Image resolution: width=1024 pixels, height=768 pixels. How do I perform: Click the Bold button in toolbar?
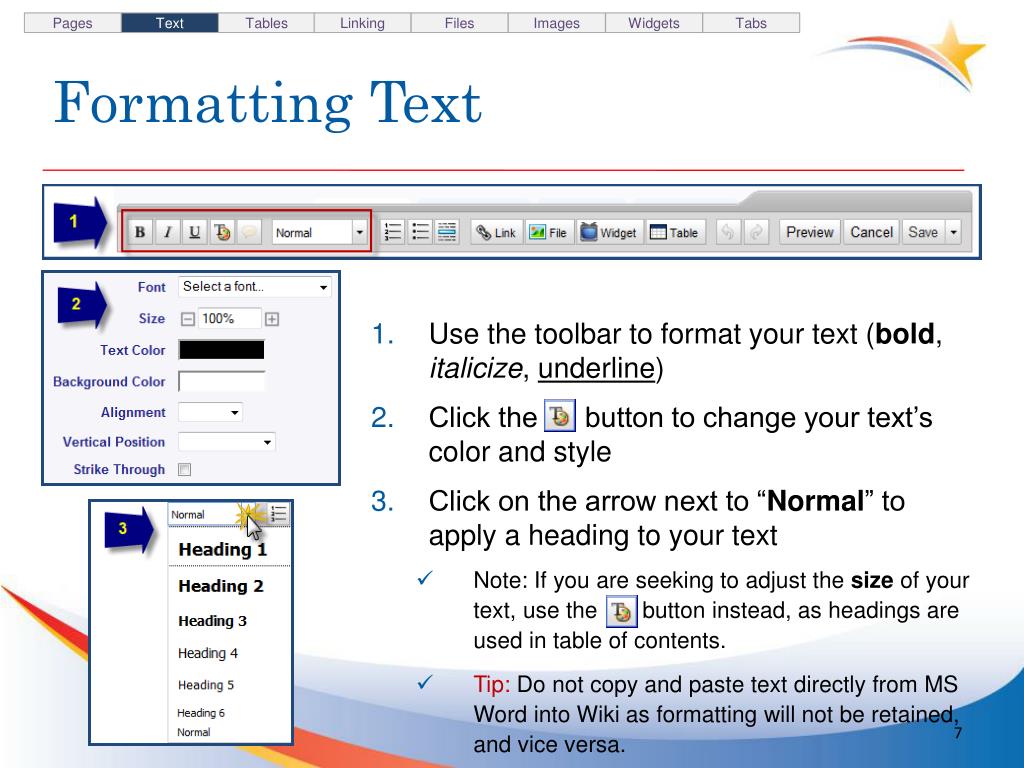point(140,232)
